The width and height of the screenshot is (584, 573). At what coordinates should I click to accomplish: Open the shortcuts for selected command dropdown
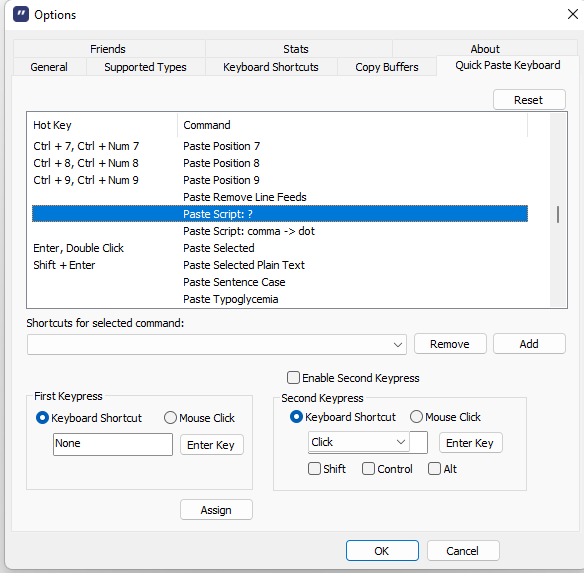pyautogui.click(x=217, y=344)
